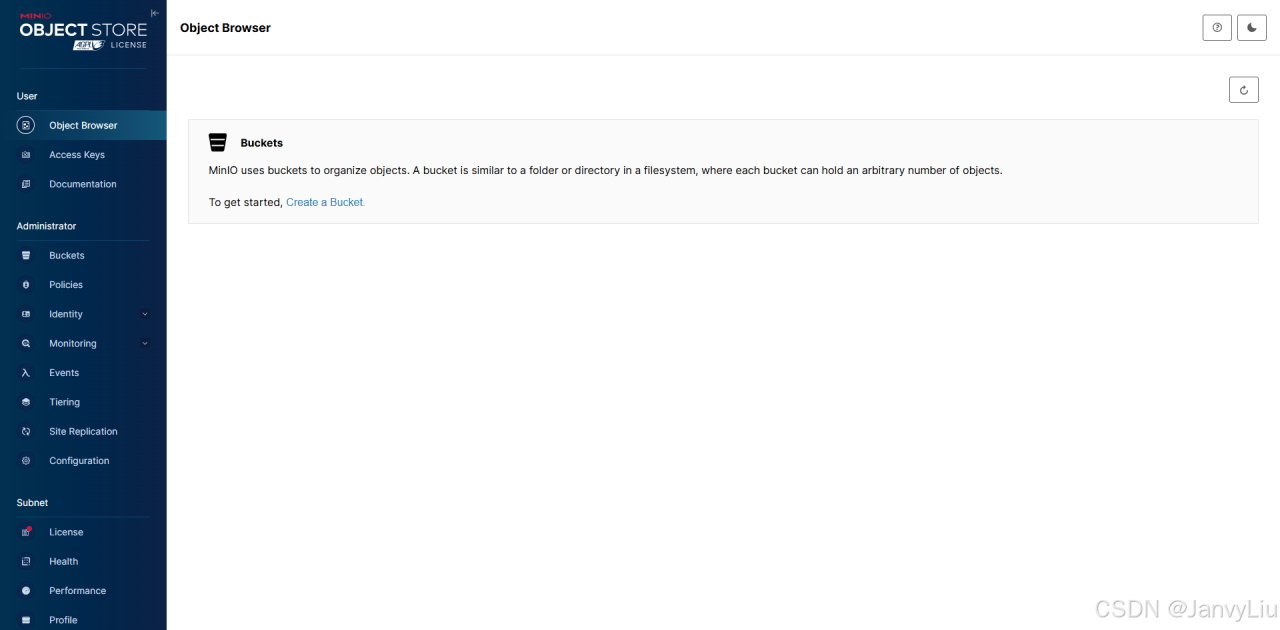Click the Tiering layers icon

(x=26, y=402)
